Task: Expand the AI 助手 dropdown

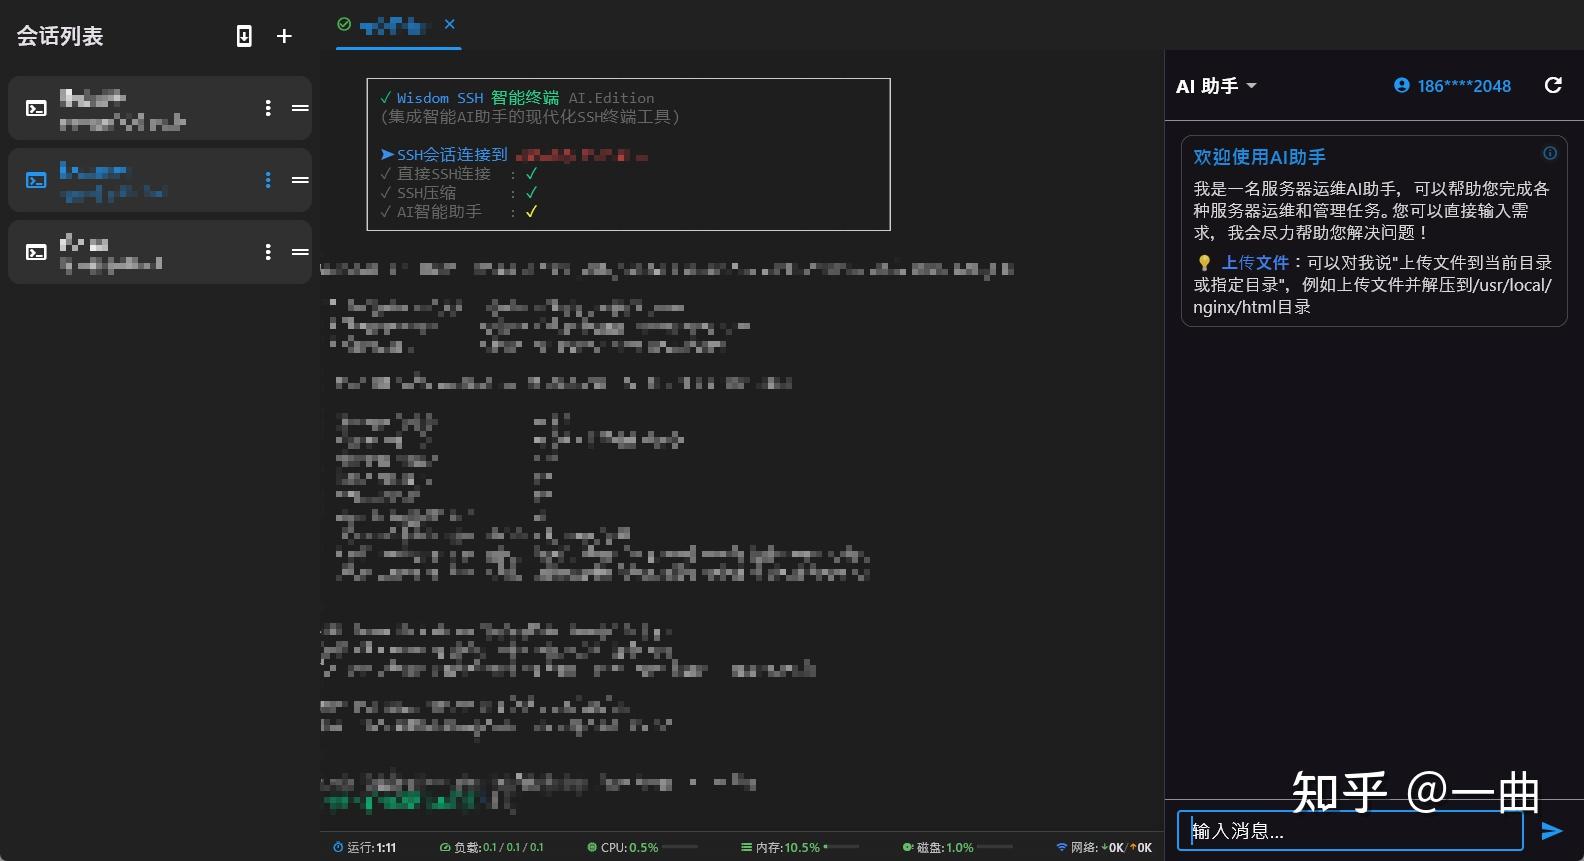Action: tap(1216, 86)
